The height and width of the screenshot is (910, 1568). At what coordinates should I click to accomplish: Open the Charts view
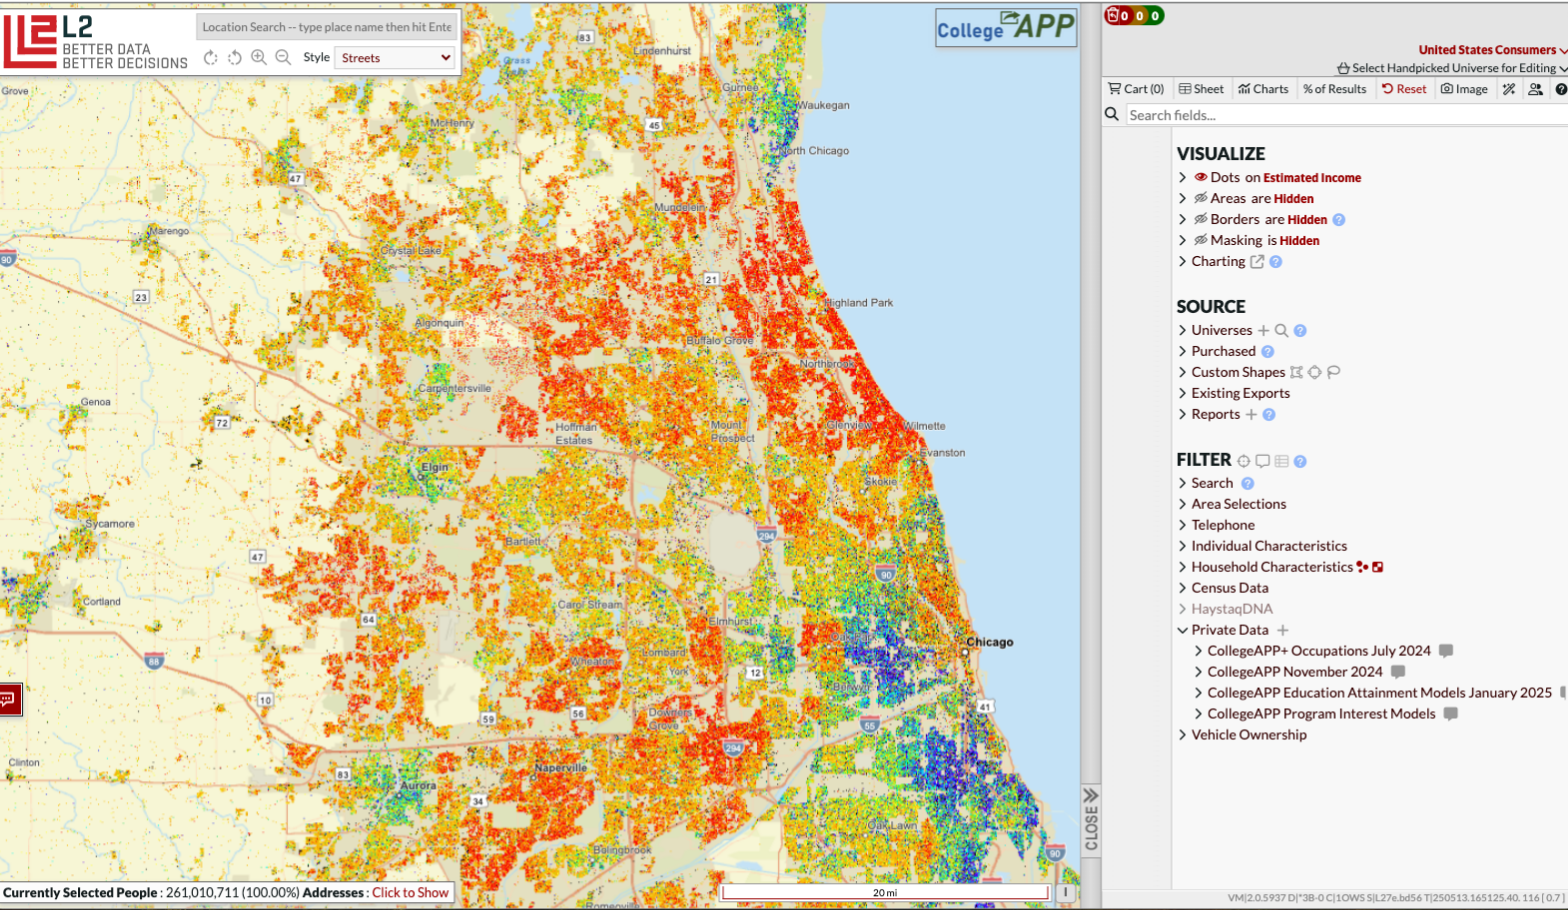[x=1263, y=89]
